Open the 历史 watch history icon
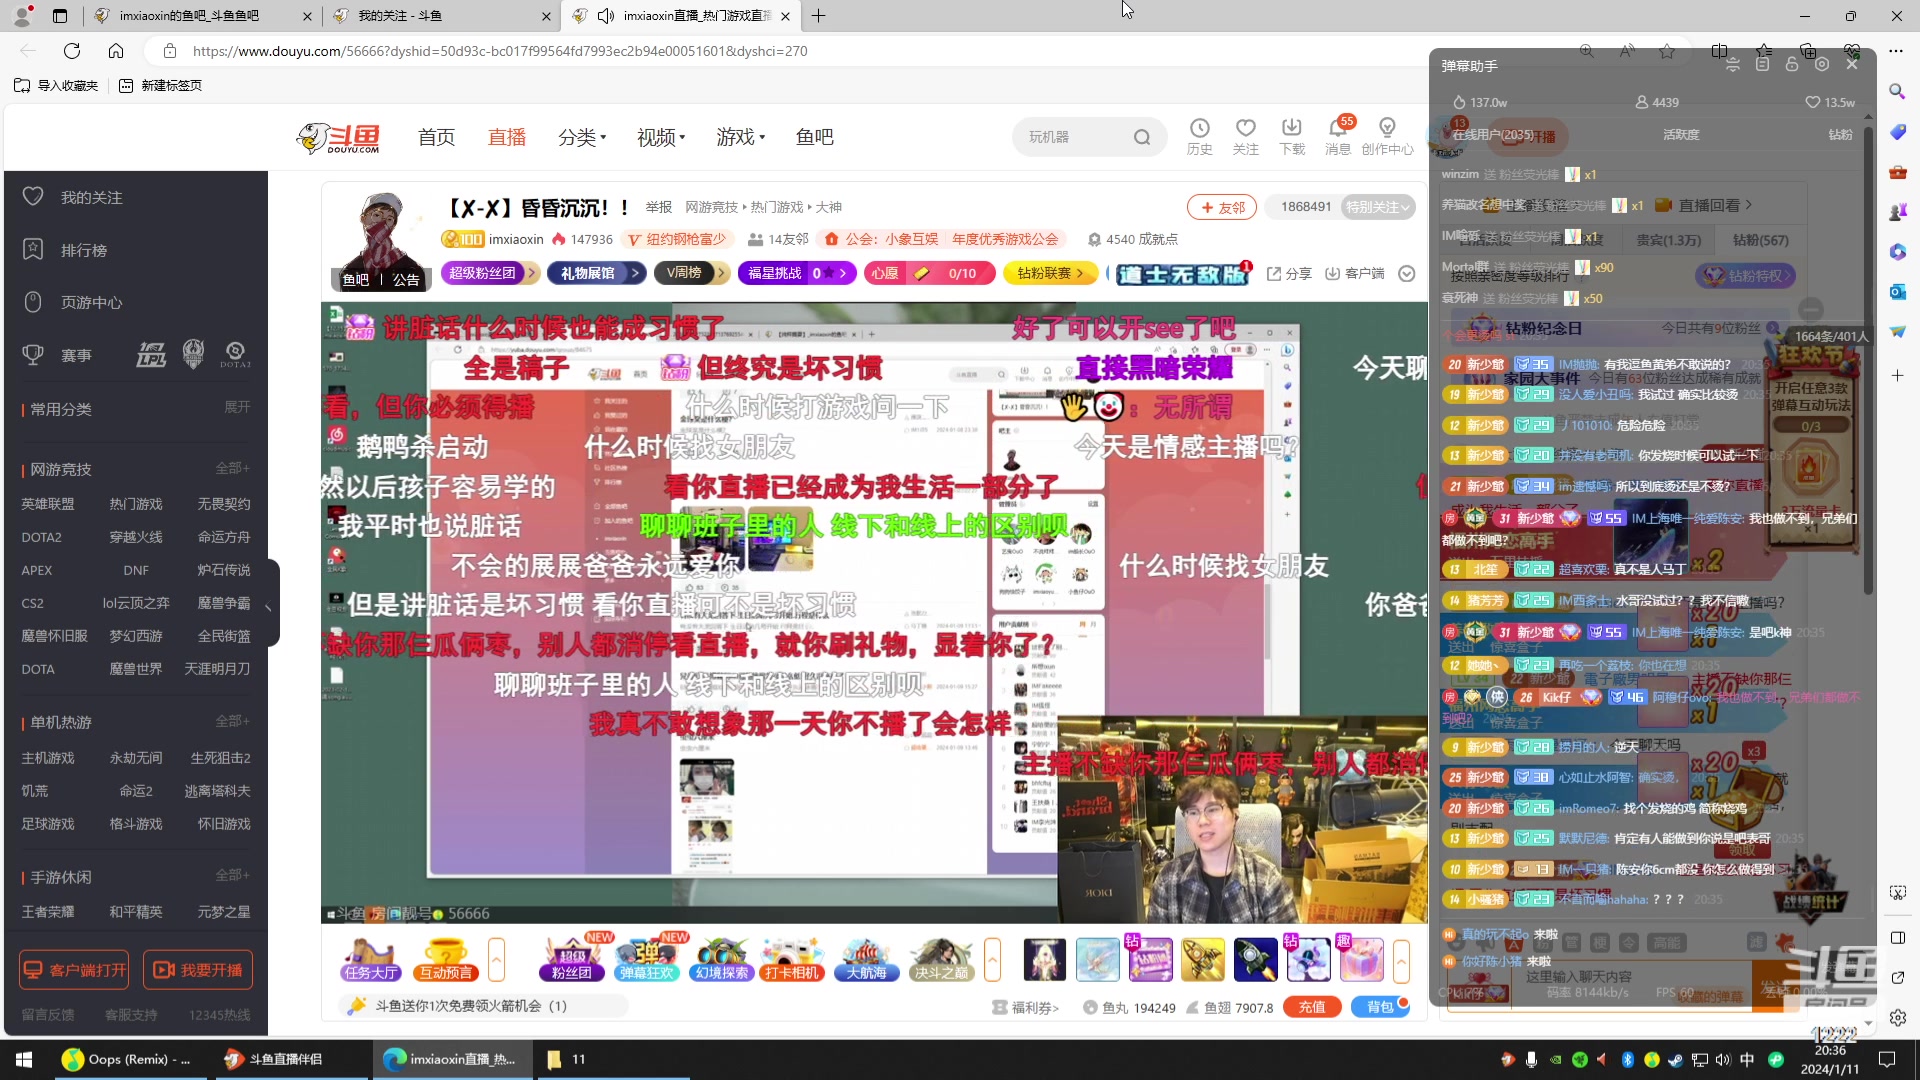Image resolution: width=1920 pixels, height=1080 pixels. click(x=1199, y=137)
